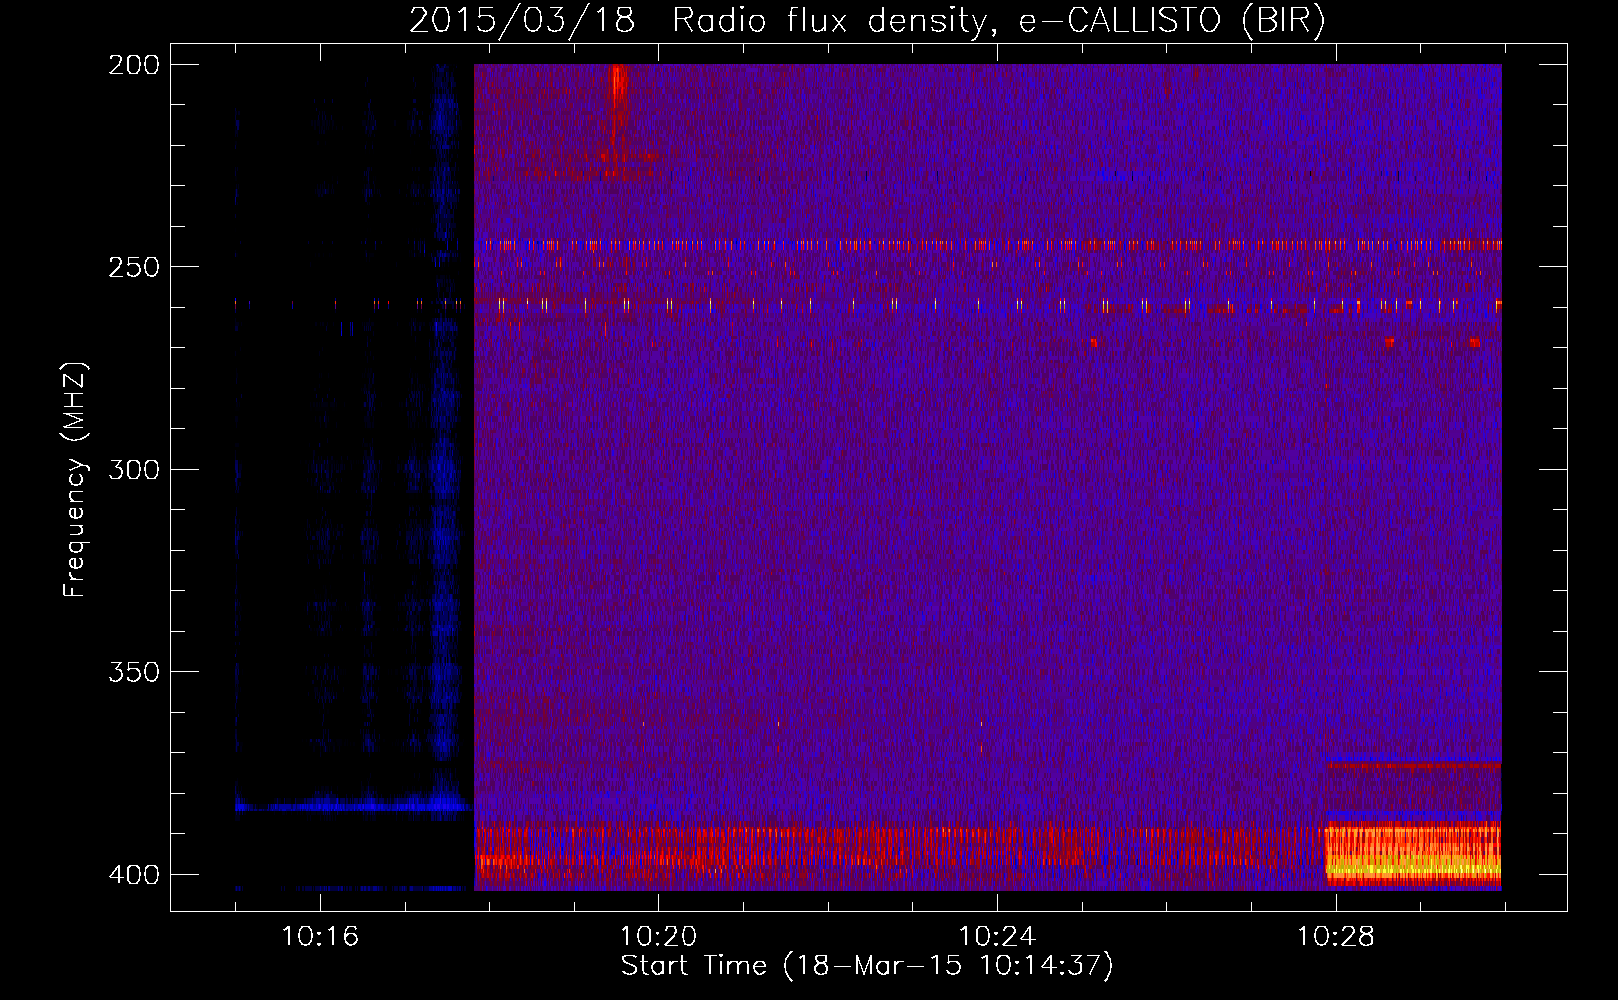
Task: Click the 'Frequency (MHZ)' axis label
Action: [x=75, y=480]
